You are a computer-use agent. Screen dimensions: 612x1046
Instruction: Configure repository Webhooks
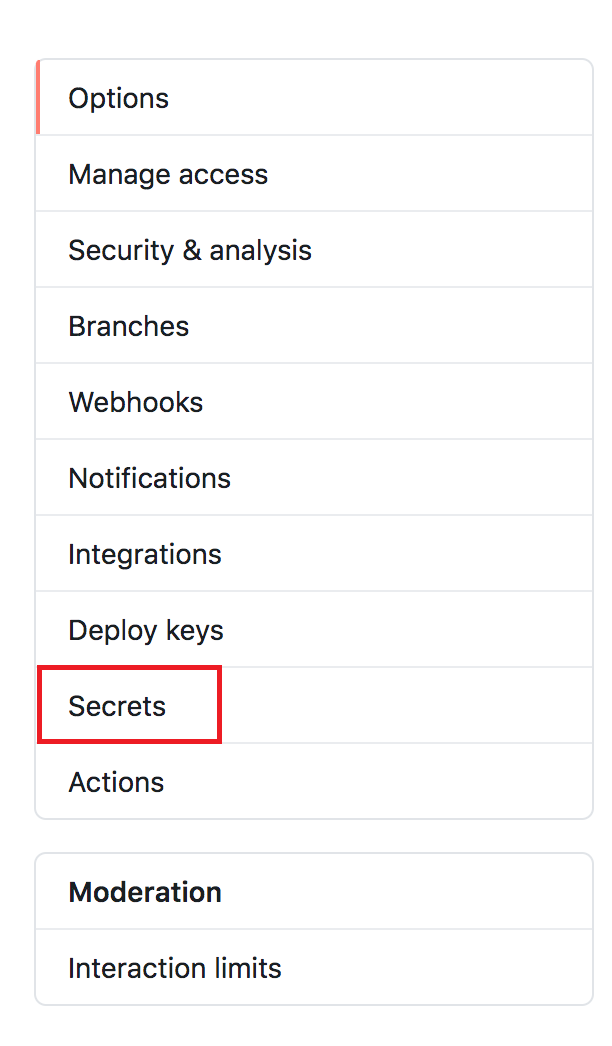tap(136, 402)
